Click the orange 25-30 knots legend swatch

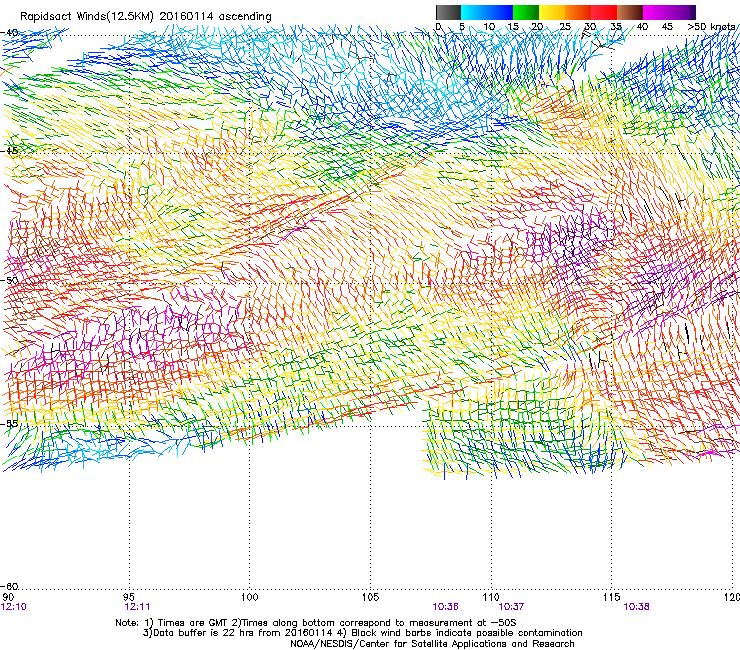pos(578,12)
